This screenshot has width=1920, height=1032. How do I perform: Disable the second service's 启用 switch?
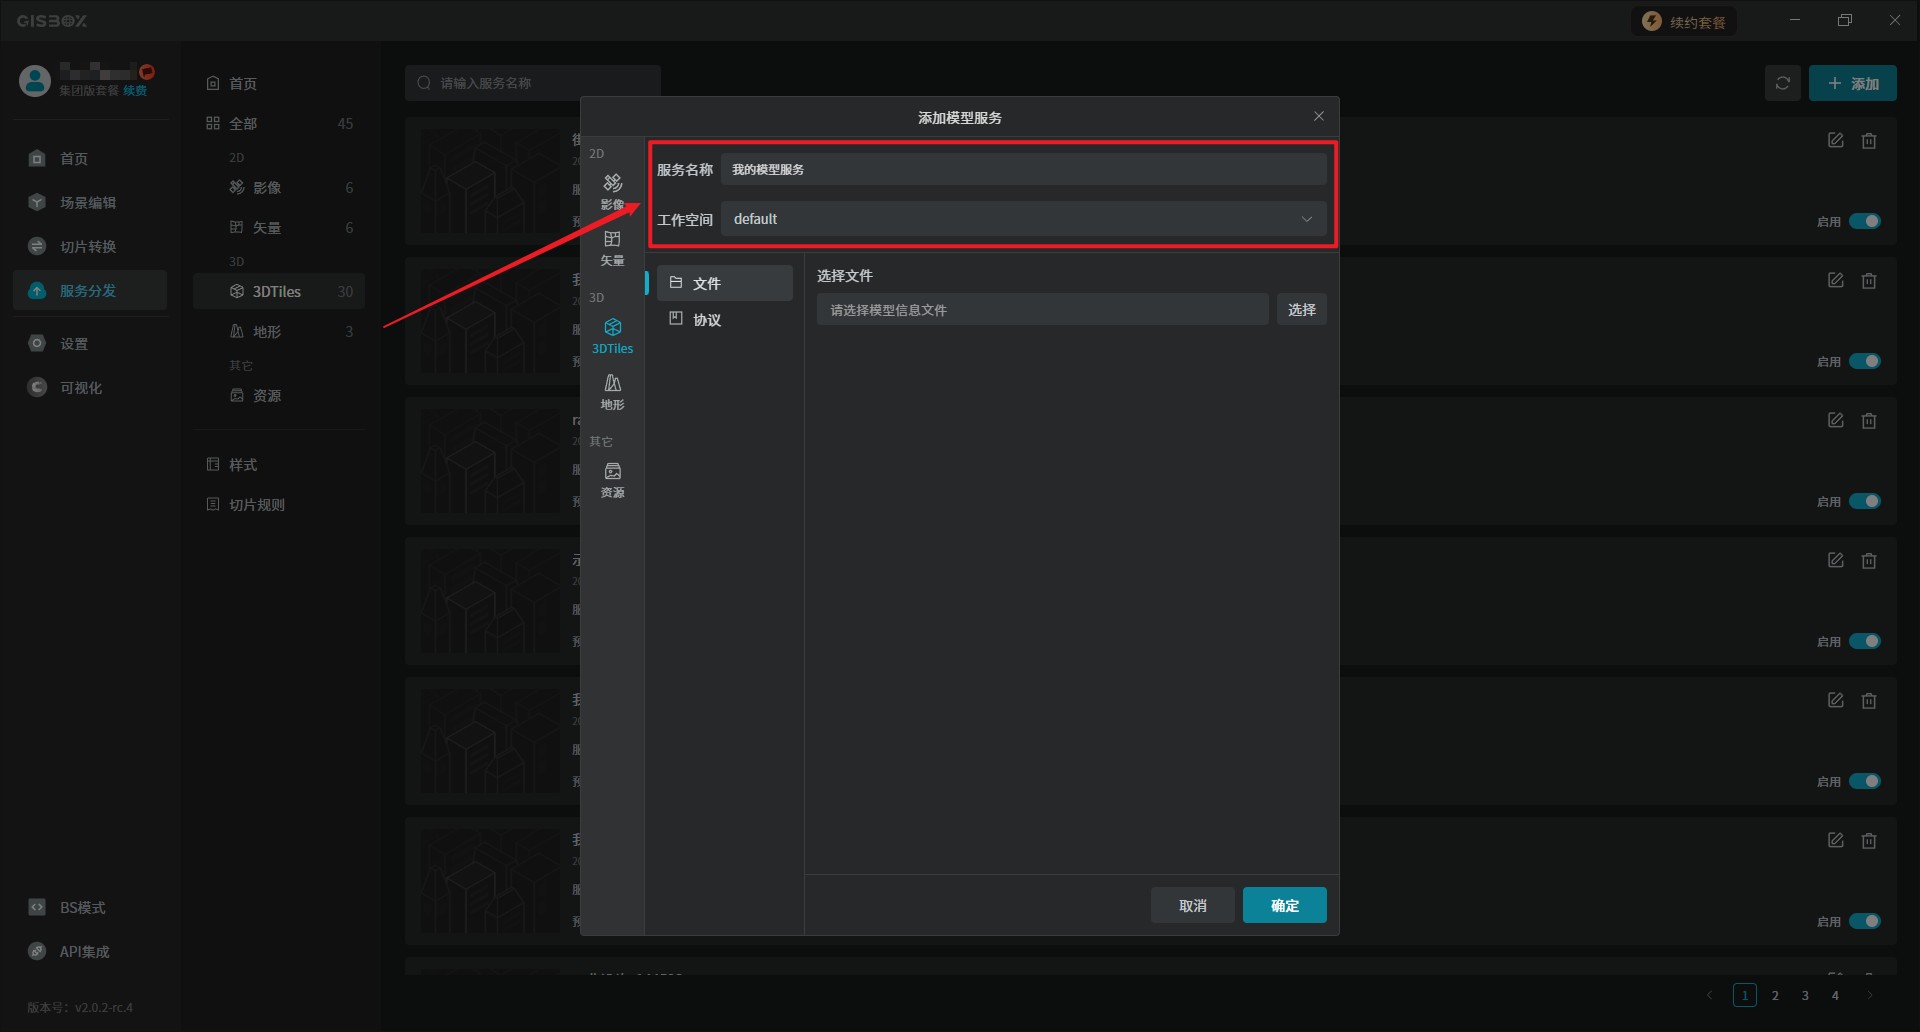pyautogui.click(x=1864, y=361)
